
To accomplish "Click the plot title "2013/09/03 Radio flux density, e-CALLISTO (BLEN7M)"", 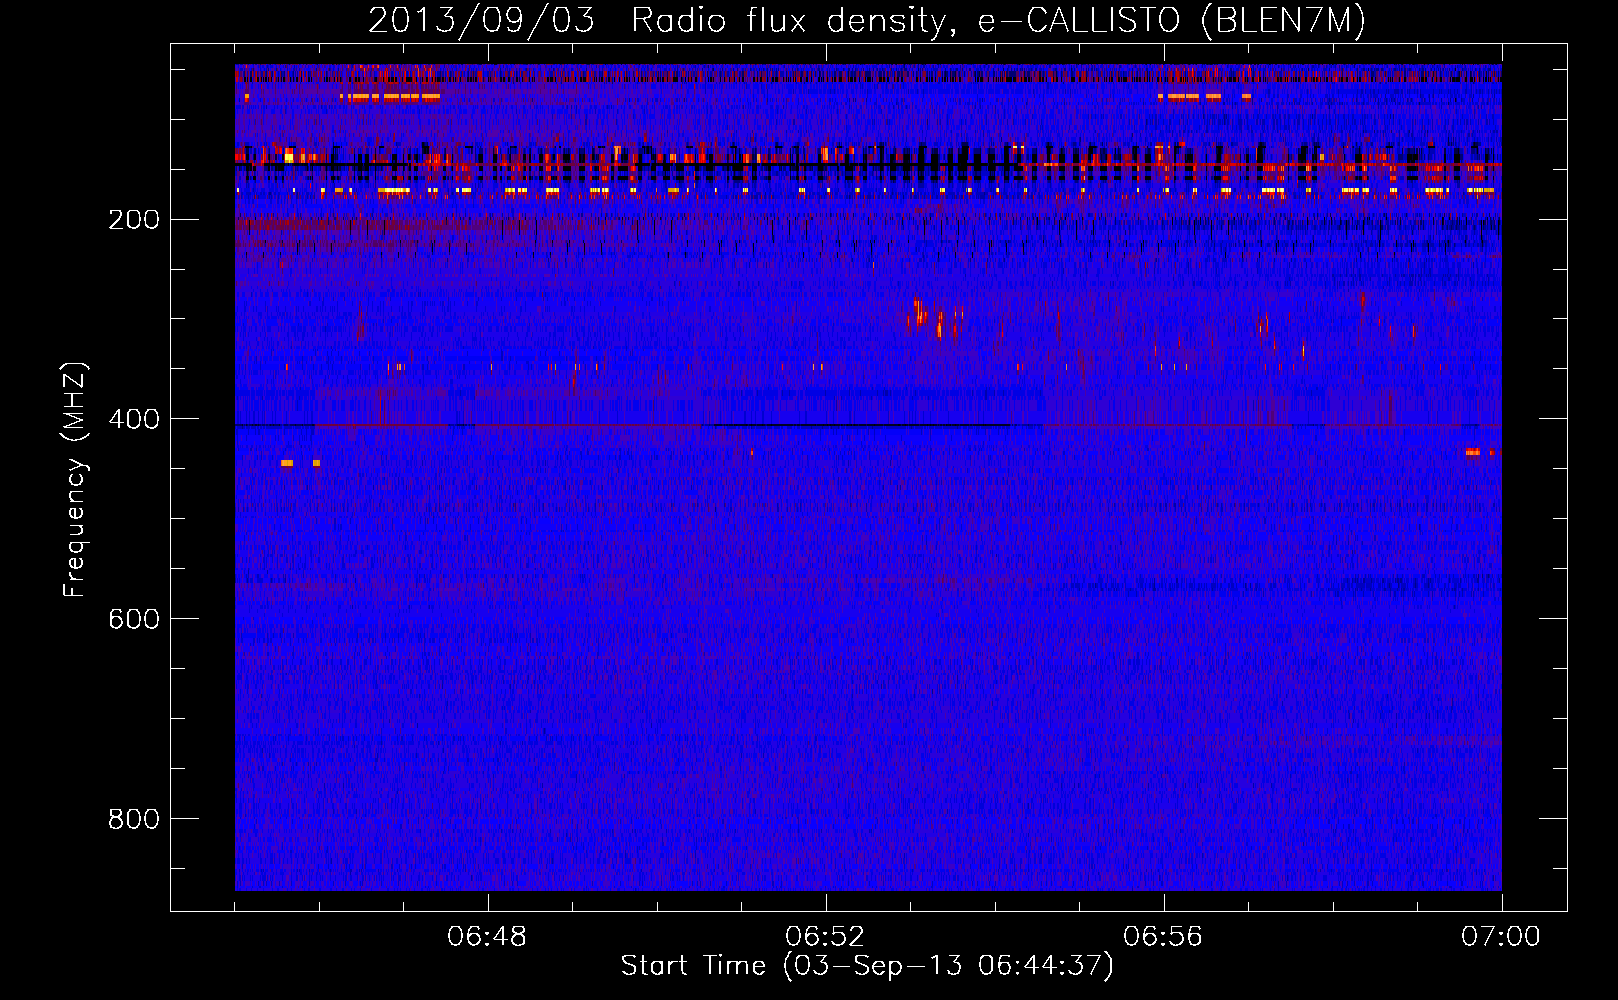I will tap(867, 21).
